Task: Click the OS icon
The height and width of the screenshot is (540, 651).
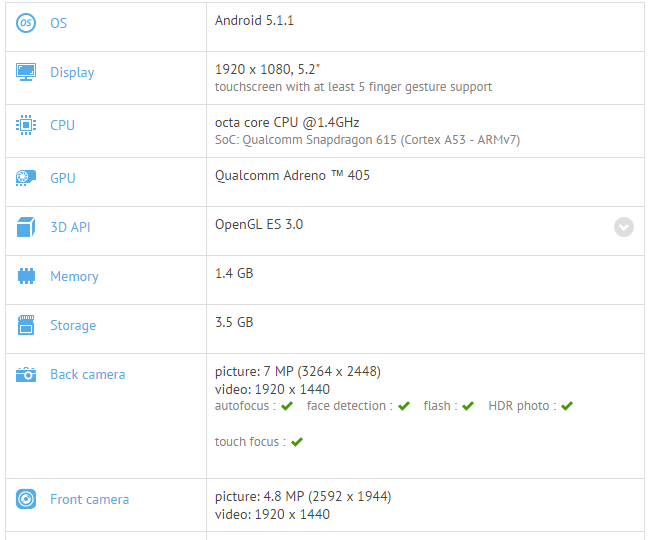Action: (26, 22)
